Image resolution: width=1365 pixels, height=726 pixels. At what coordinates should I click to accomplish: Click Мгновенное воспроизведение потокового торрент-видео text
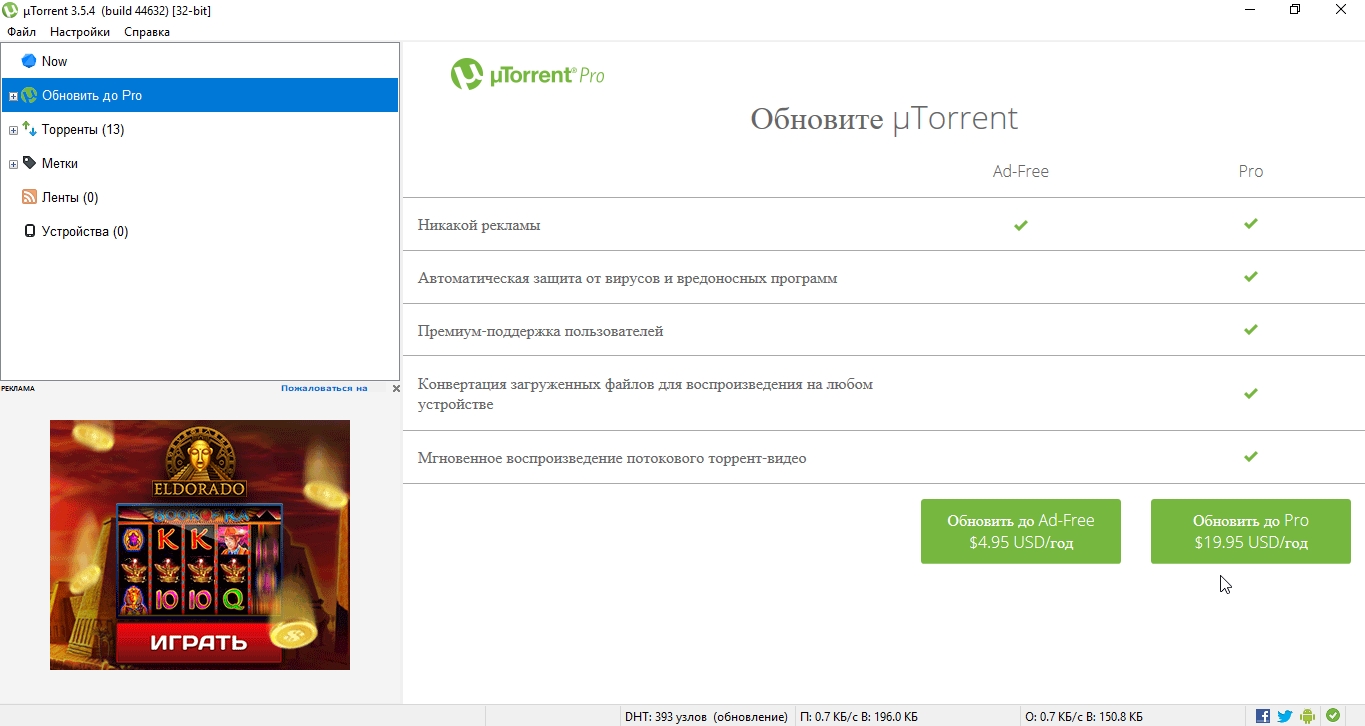(x=612, y=458)
